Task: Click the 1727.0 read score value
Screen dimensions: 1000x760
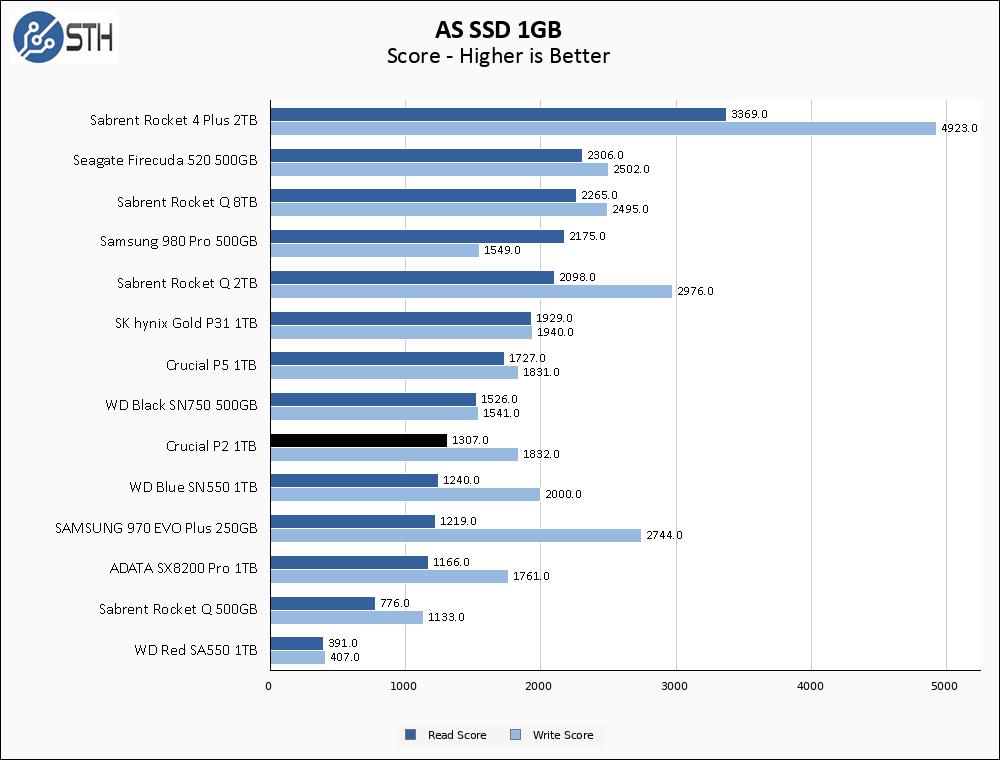Action: tap(527, 358)
